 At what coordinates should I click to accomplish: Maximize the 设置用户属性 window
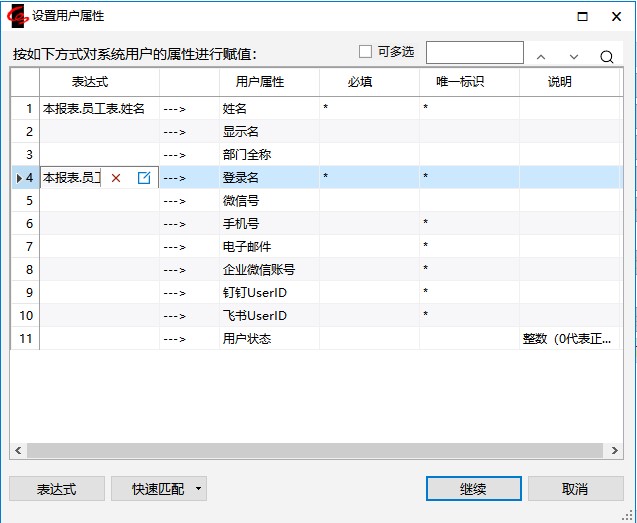tap(583, 16)
